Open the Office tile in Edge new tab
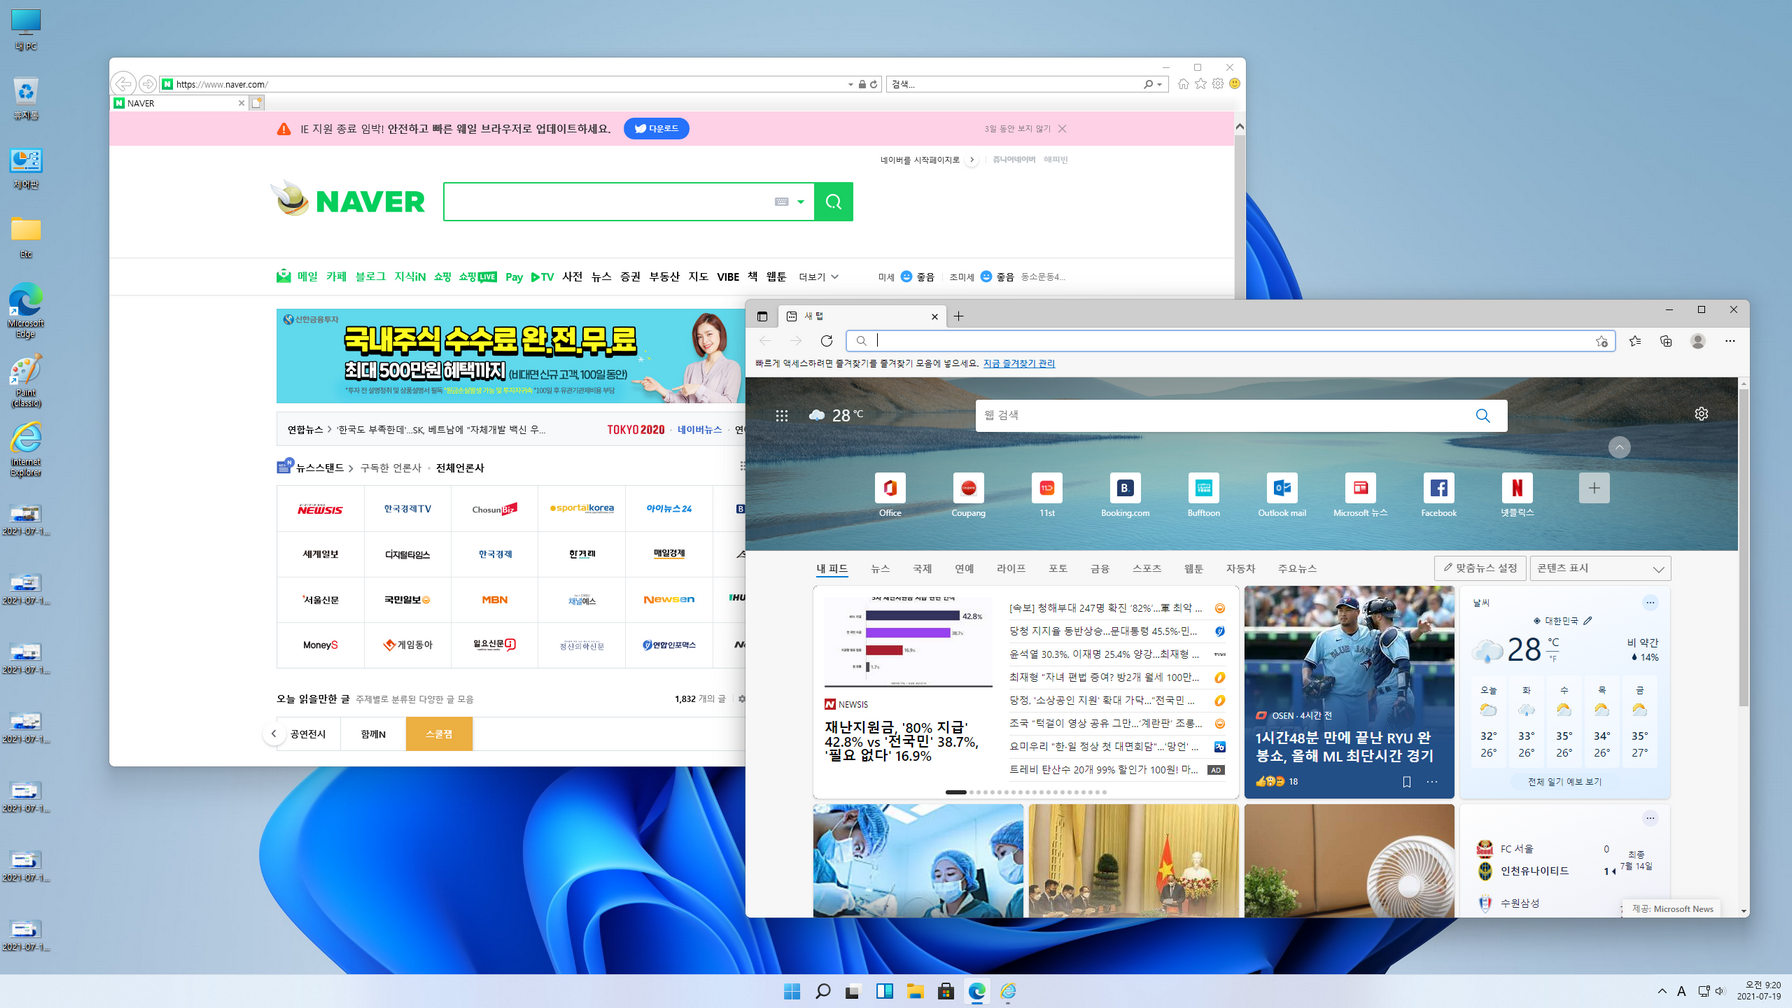 coord(889,495)
